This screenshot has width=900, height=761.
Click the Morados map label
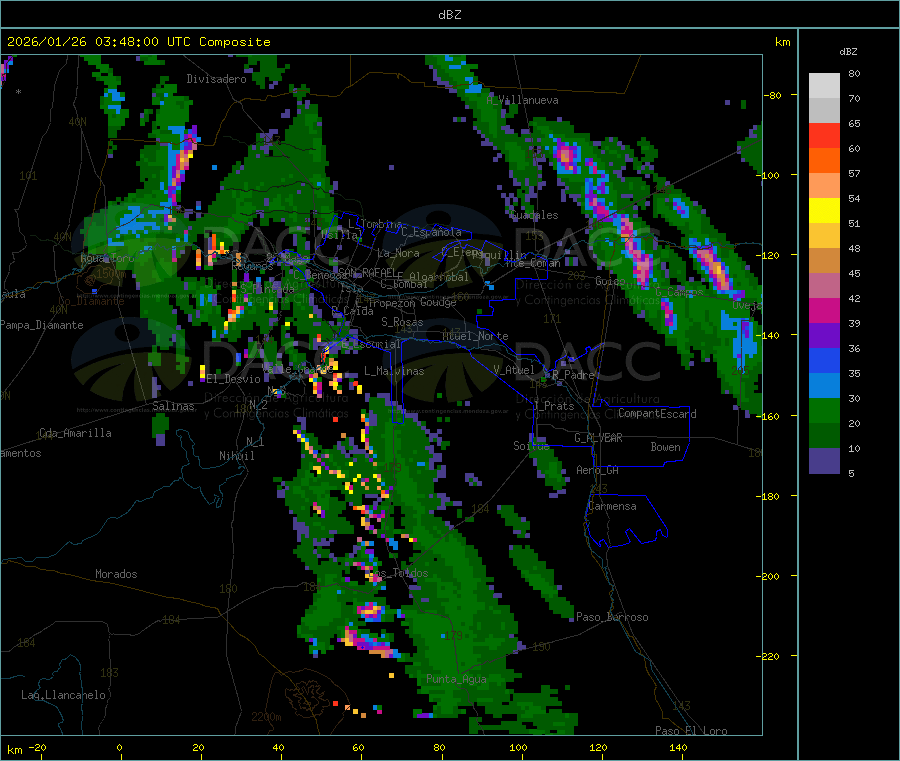point(116,574)
